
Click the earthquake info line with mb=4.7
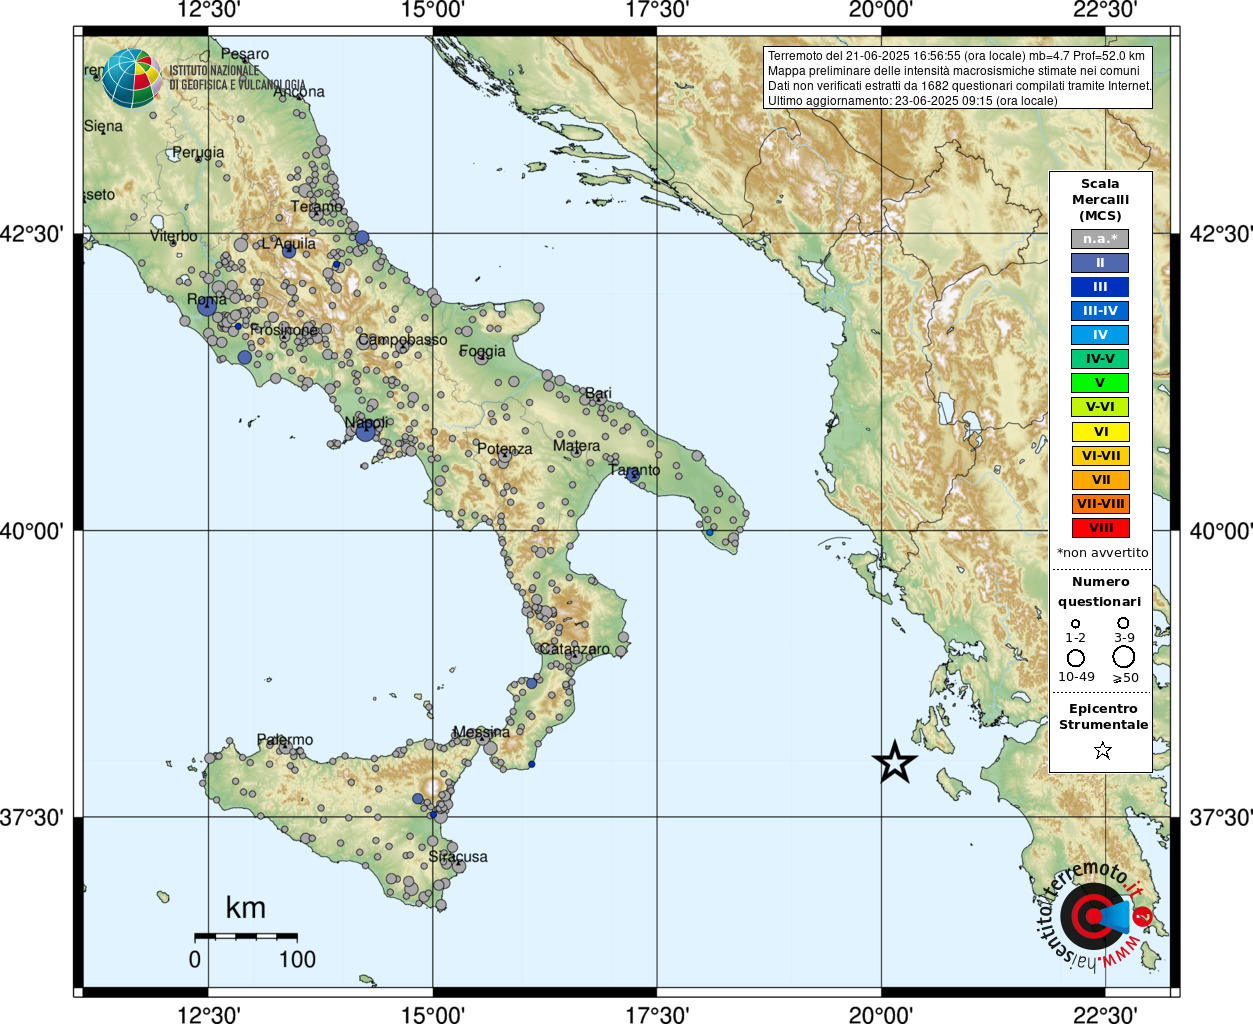pos(956,56)
